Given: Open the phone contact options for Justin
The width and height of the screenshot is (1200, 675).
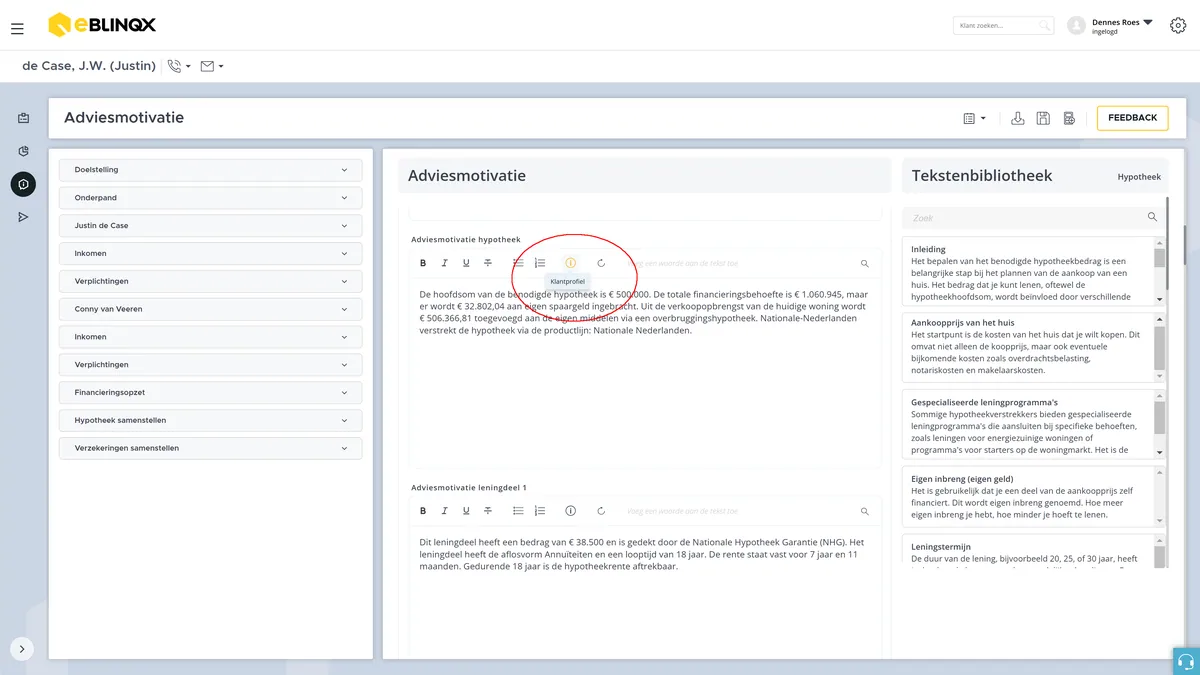Looking at the screenshot, I should (179, 67).
